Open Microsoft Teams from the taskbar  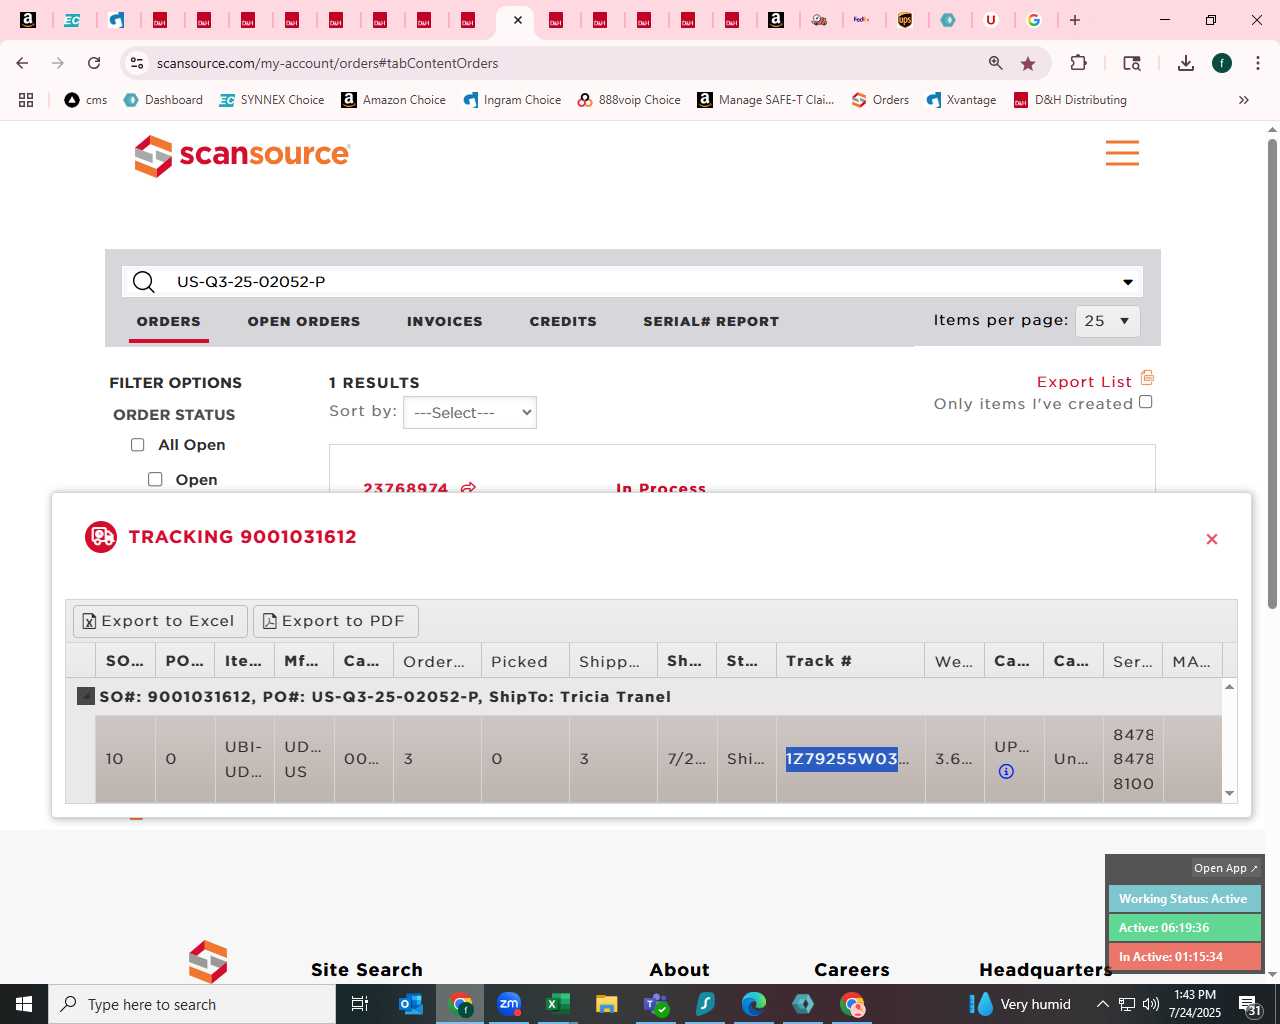pos(656,1004)
